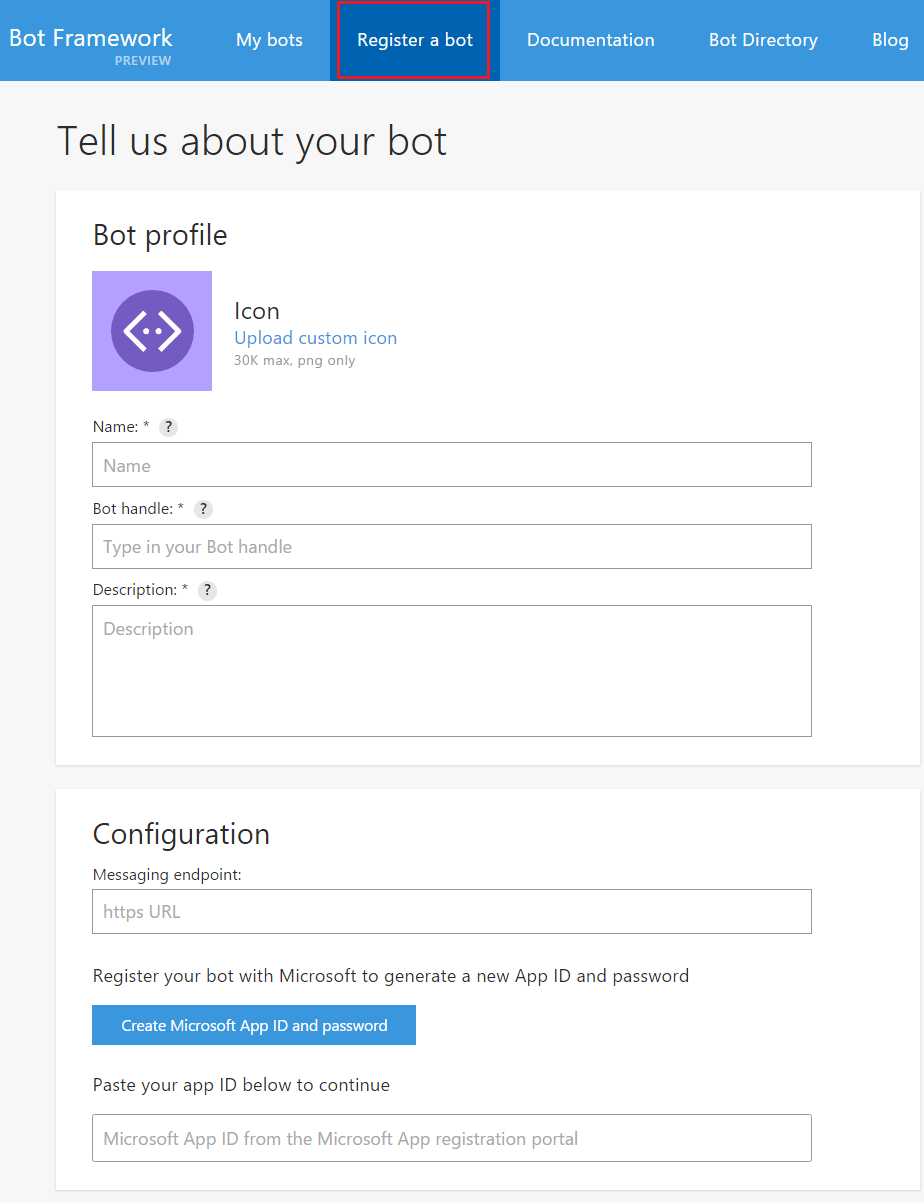The width and height of the screenshot is (924, 1203).
Task: Click the Upload custom icon link
Action: tap(315, 338)
